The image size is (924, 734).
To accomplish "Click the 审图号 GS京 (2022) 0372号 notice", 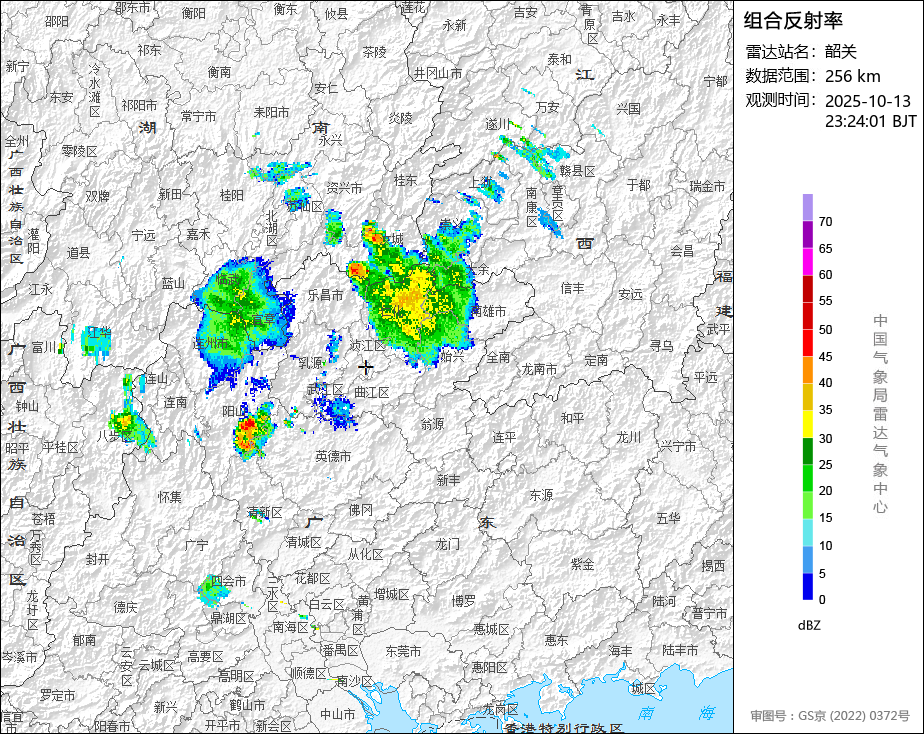I will 830,716.
